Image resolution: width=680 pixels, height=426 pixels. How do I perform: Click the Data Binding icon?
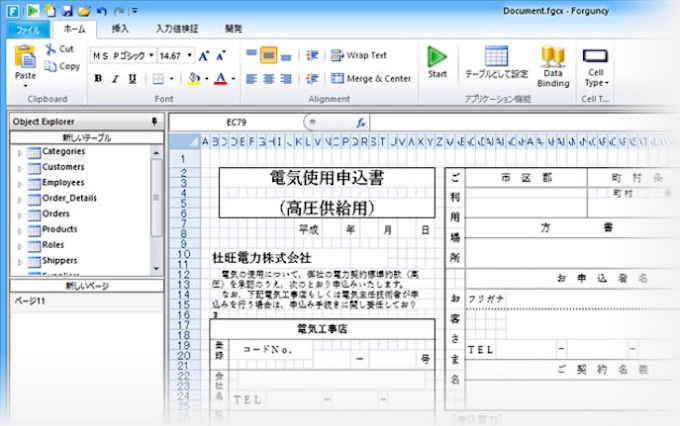(x=553, y=57)
